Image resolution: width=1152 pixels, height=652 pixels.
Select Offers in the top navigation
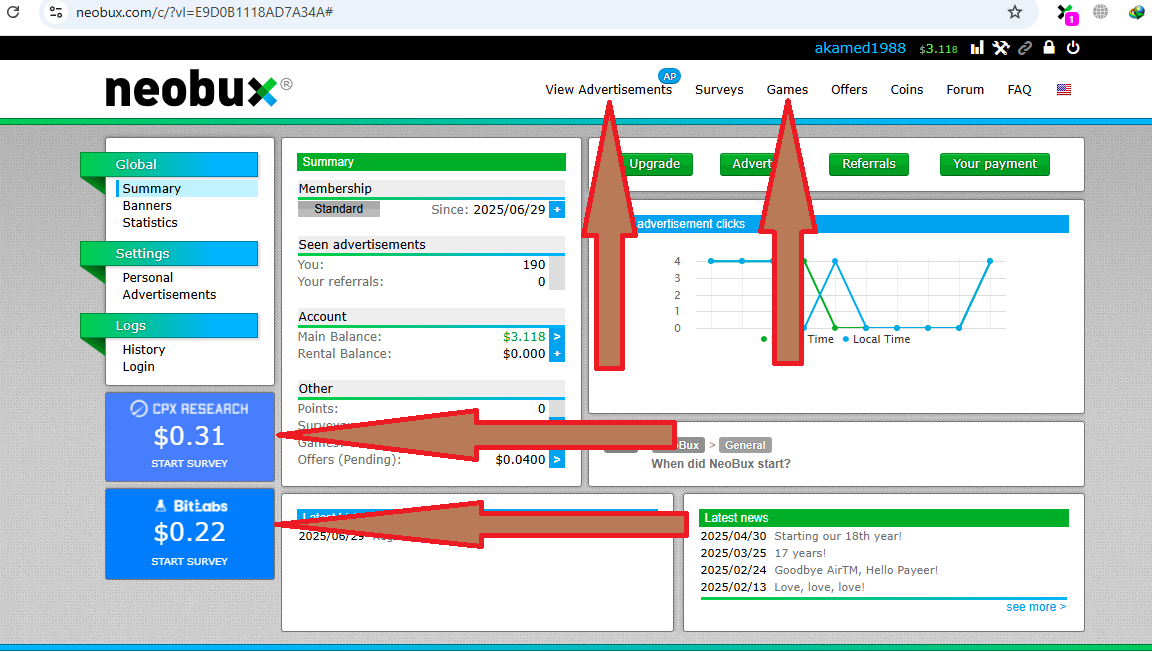click(x=849, y=90)
